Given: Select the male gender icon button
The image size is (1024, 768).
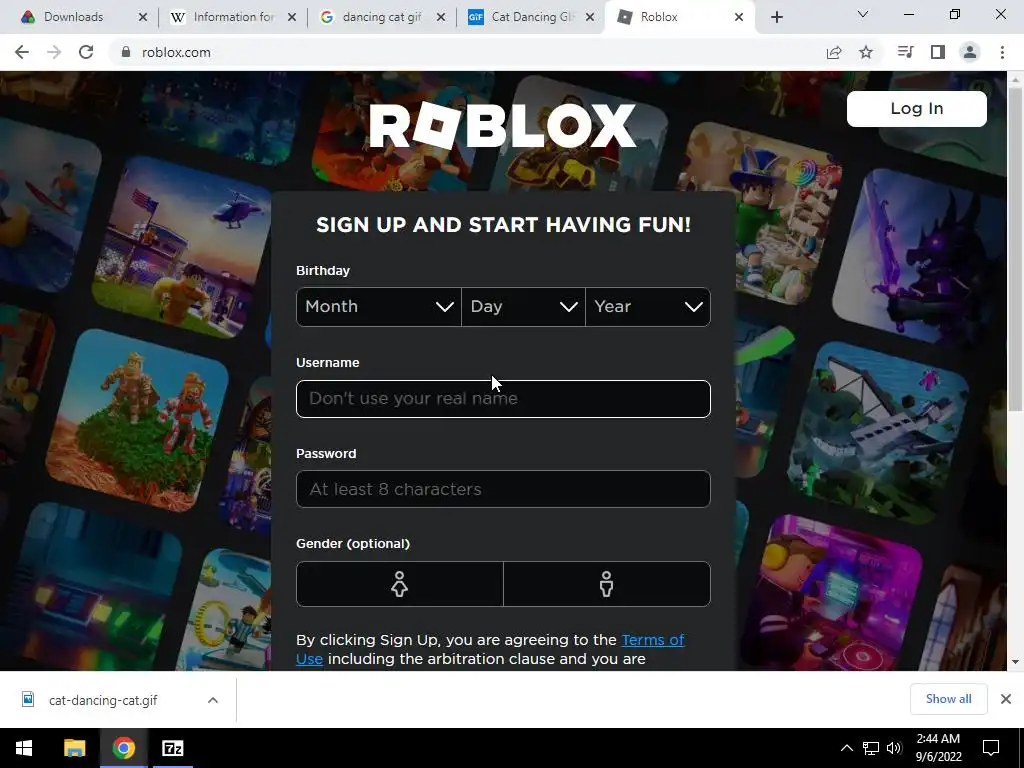Looking at the screenshot, I should 607,584.
